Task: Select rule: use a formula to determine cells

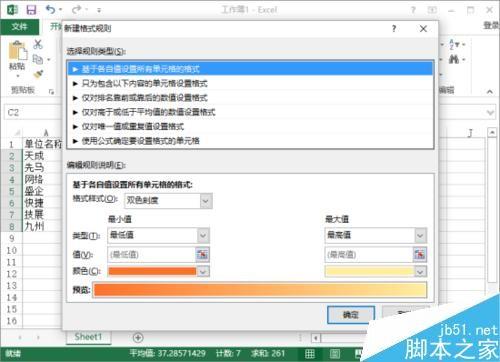Action: point(250,141)
